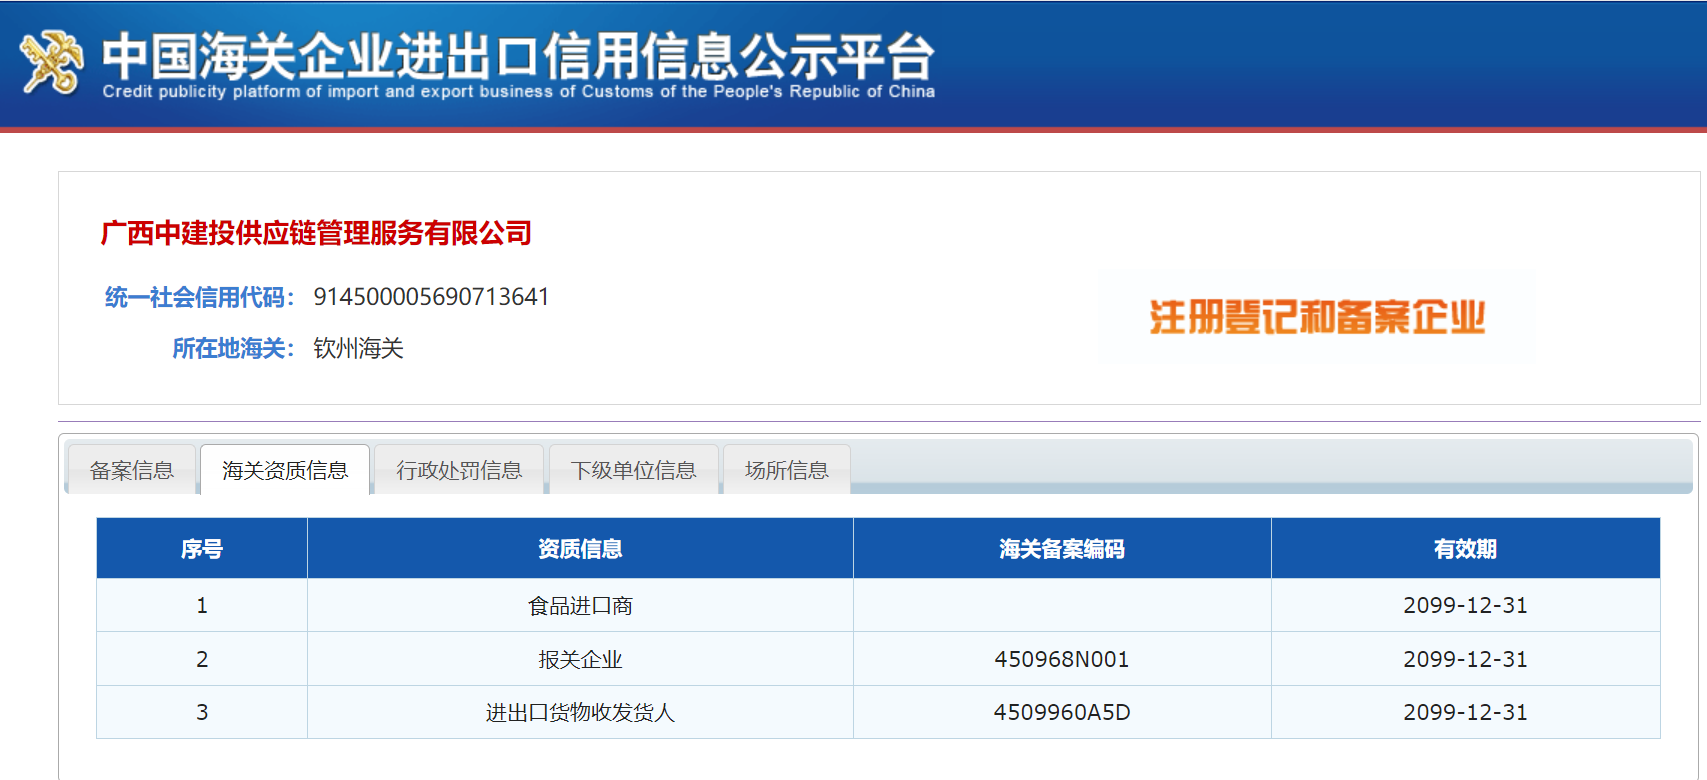Viewport: 1707px width, 780px height.
Task: Click the 报关企业 row expiry date
Action: click(x=1465, y=659)
